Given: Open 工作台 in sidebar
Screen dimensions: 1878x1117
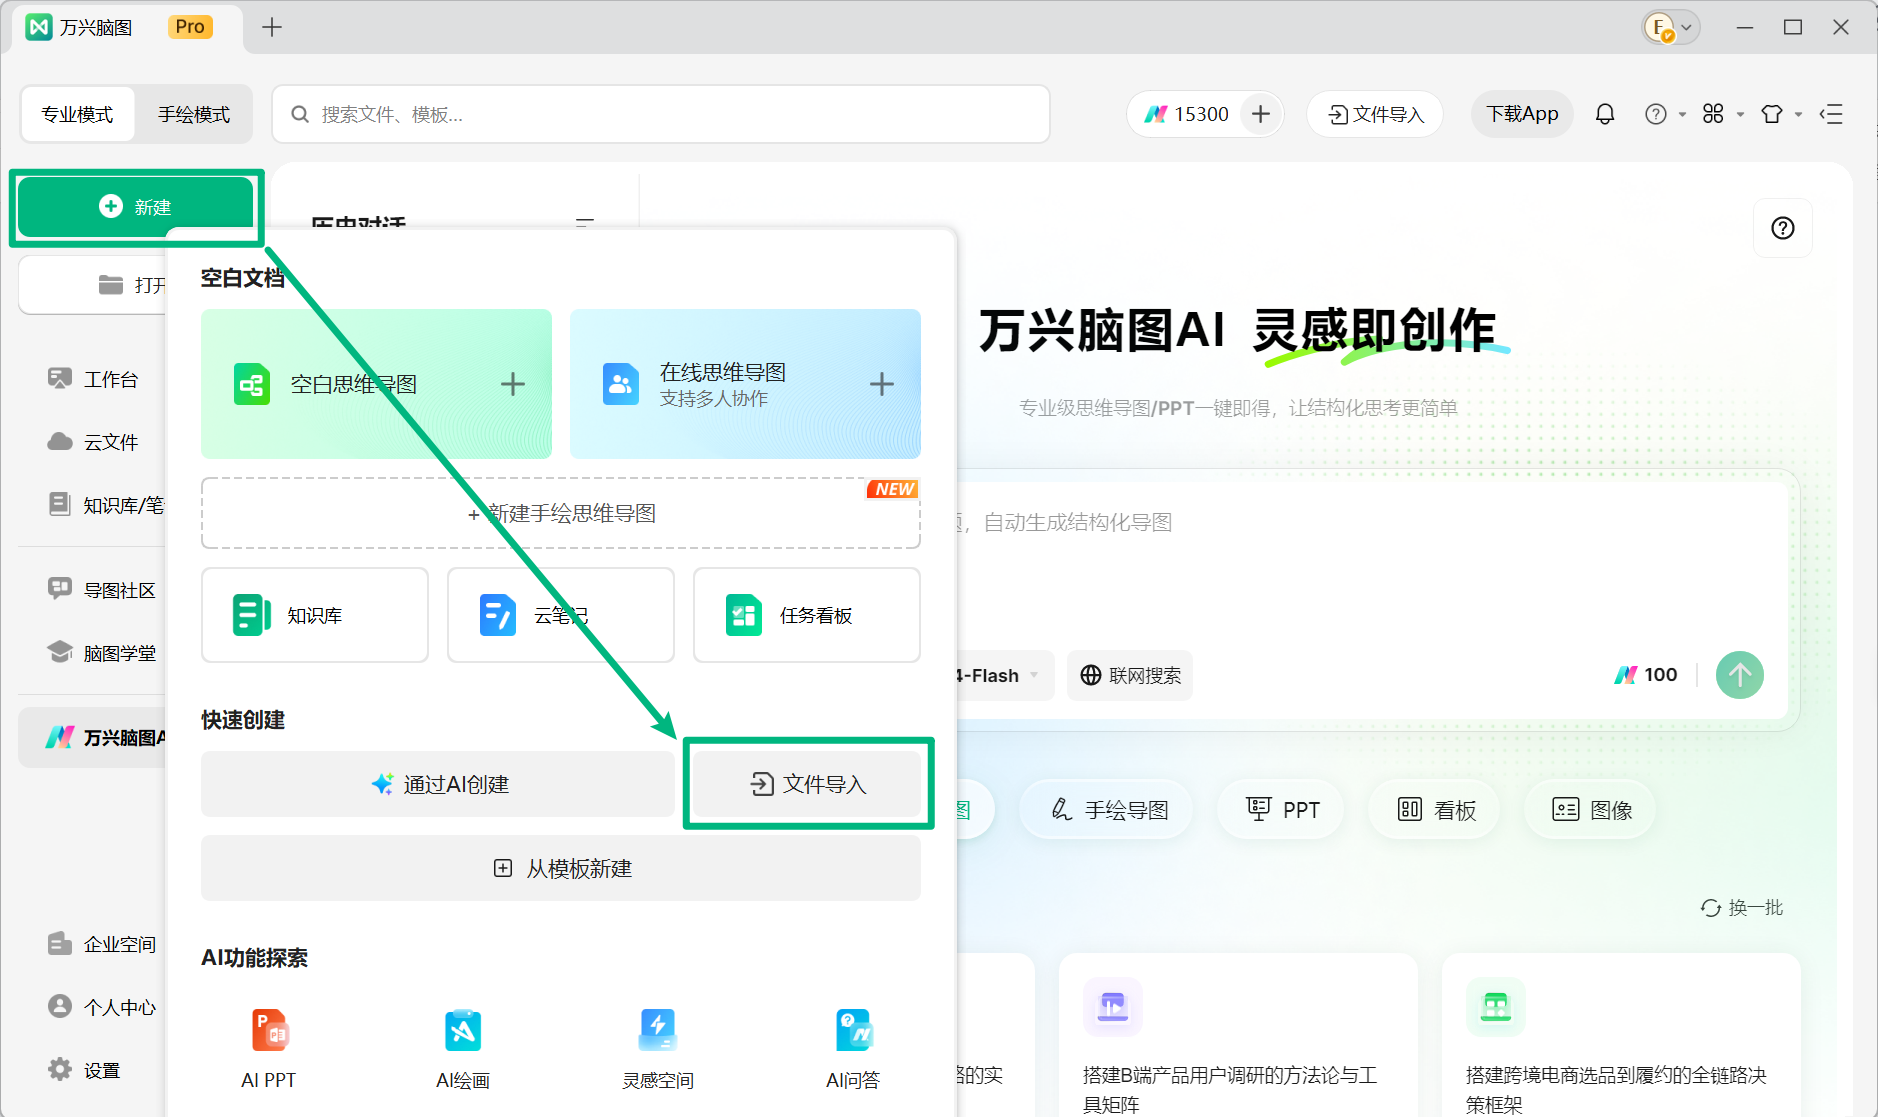Looking at the screenshot, I should click(92, 379).
